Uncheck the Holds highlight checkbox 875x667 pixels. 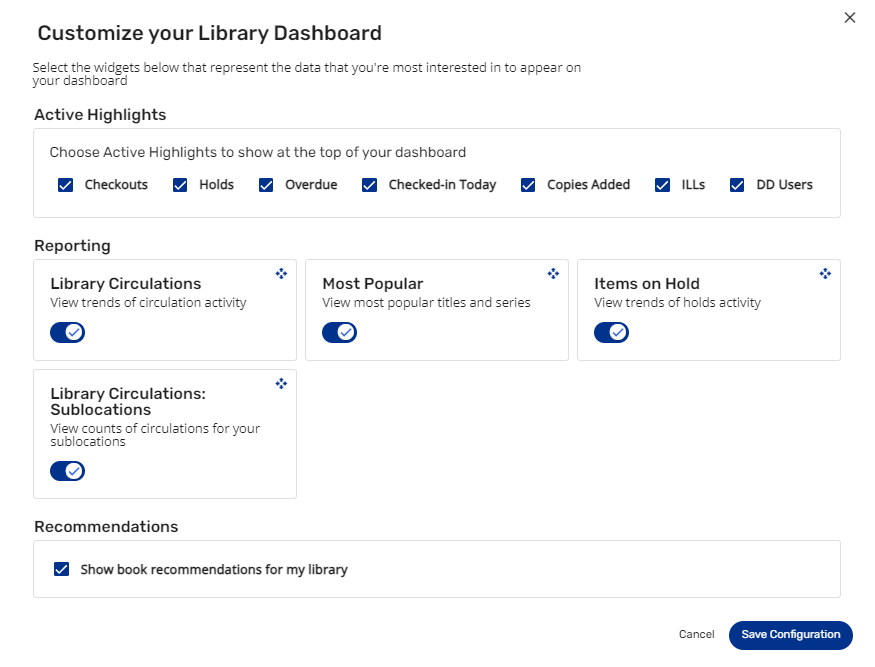pos(180,185)
